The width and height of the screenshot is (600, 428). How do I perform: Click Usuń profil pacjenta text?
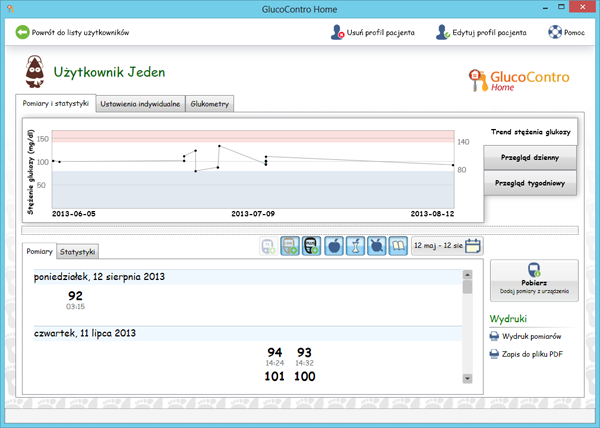coord(381,33)
